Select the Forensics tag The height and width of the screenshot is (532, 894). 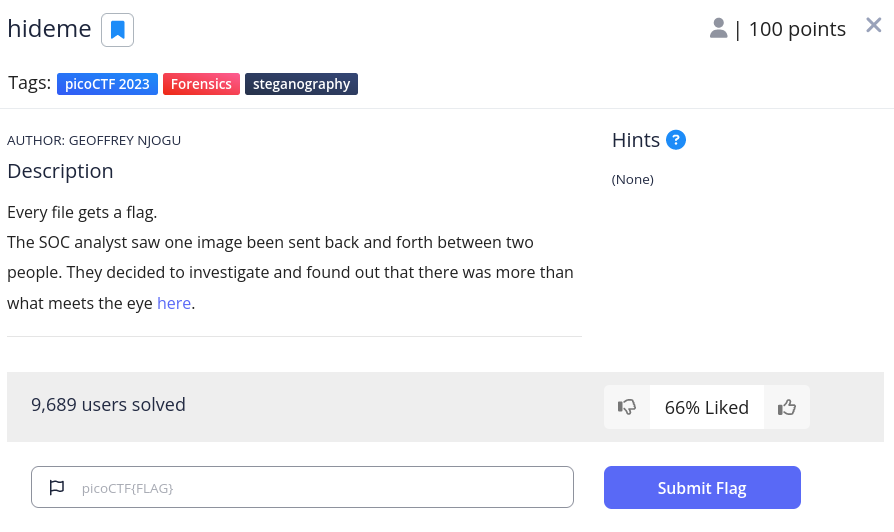(201, 84)
